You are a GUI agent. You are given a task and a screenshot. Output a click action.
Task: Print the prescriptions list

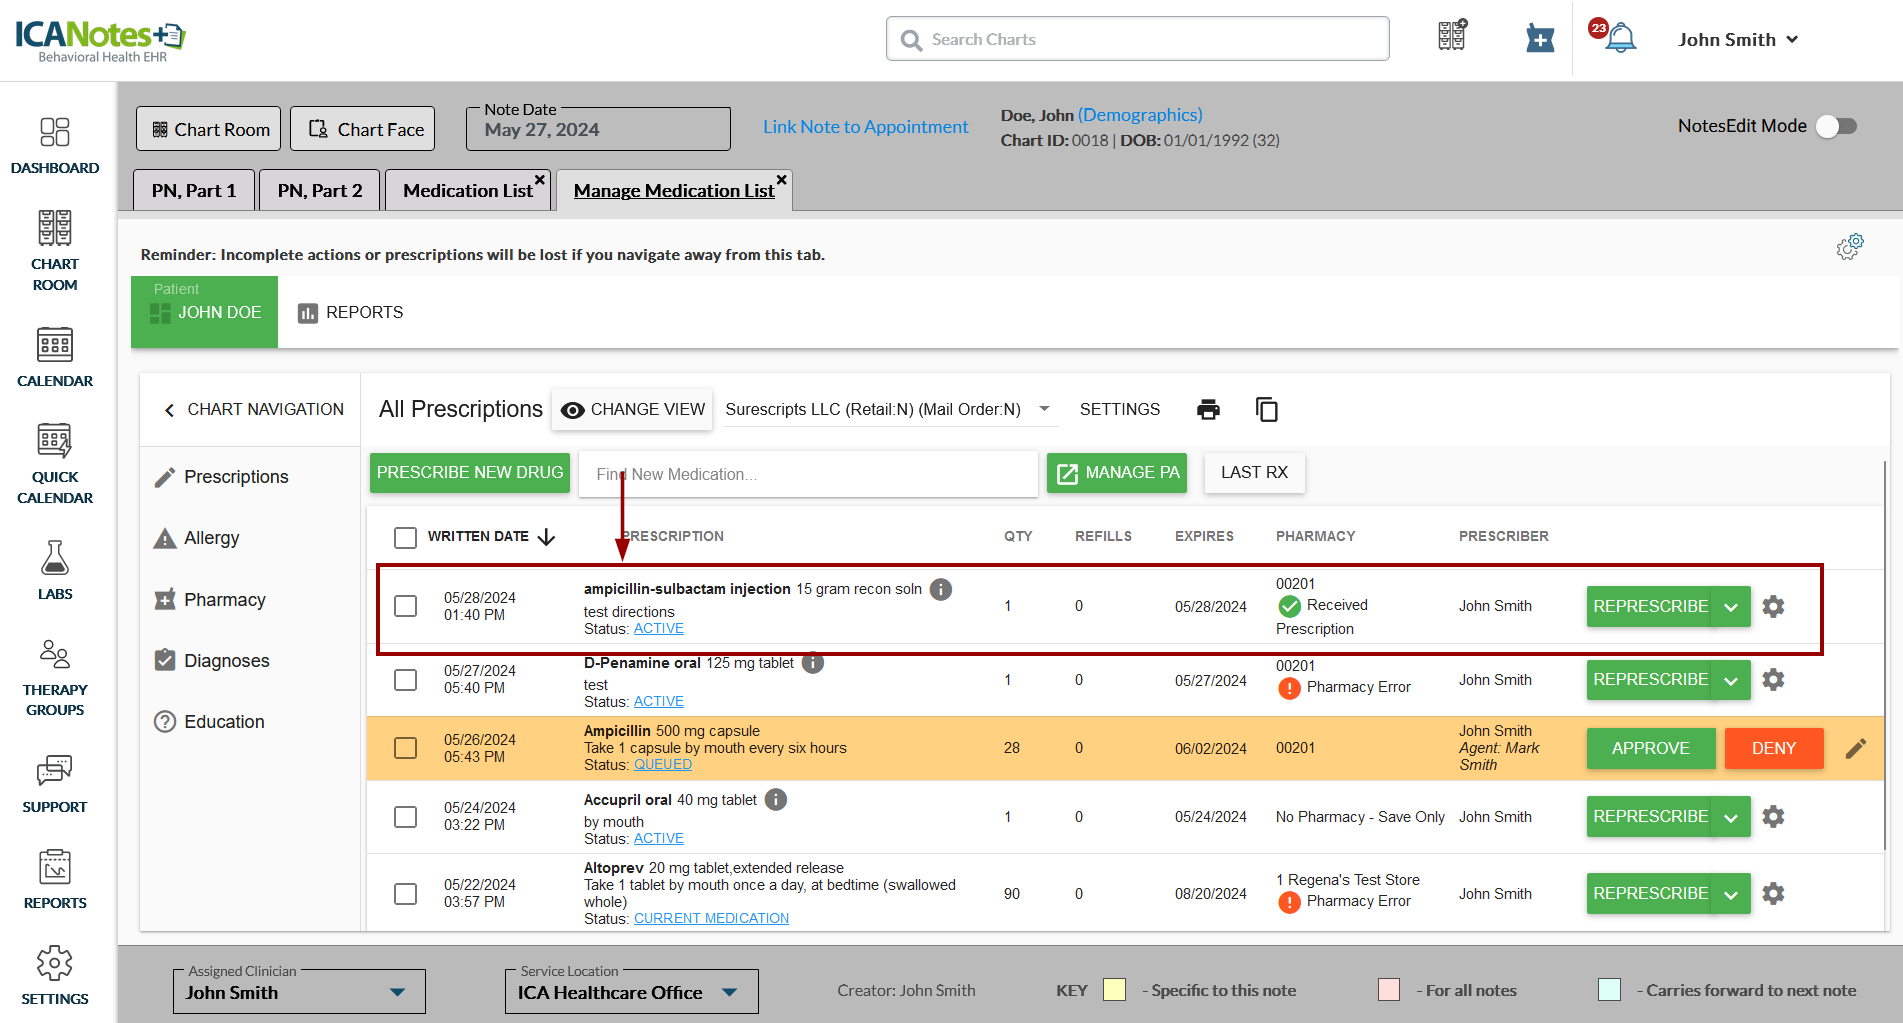(x=1208, y=409)
